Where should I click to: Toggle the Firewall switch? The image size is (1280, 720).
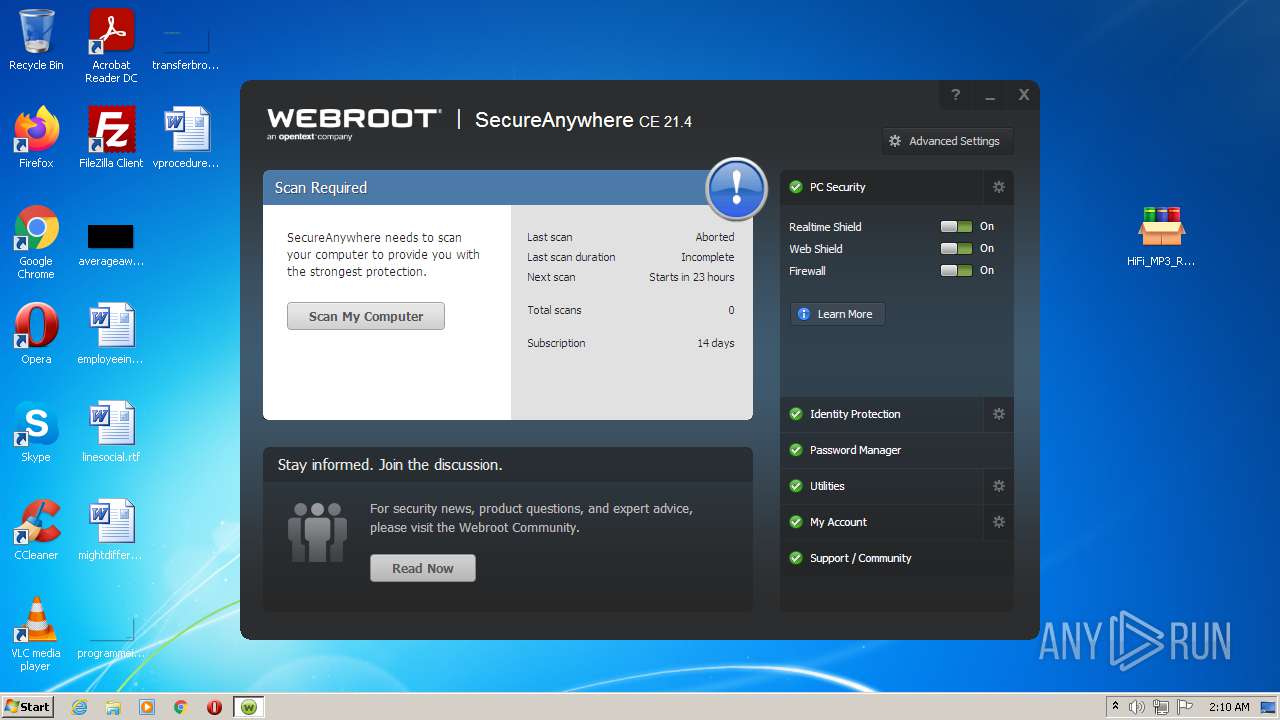(956, 271)
